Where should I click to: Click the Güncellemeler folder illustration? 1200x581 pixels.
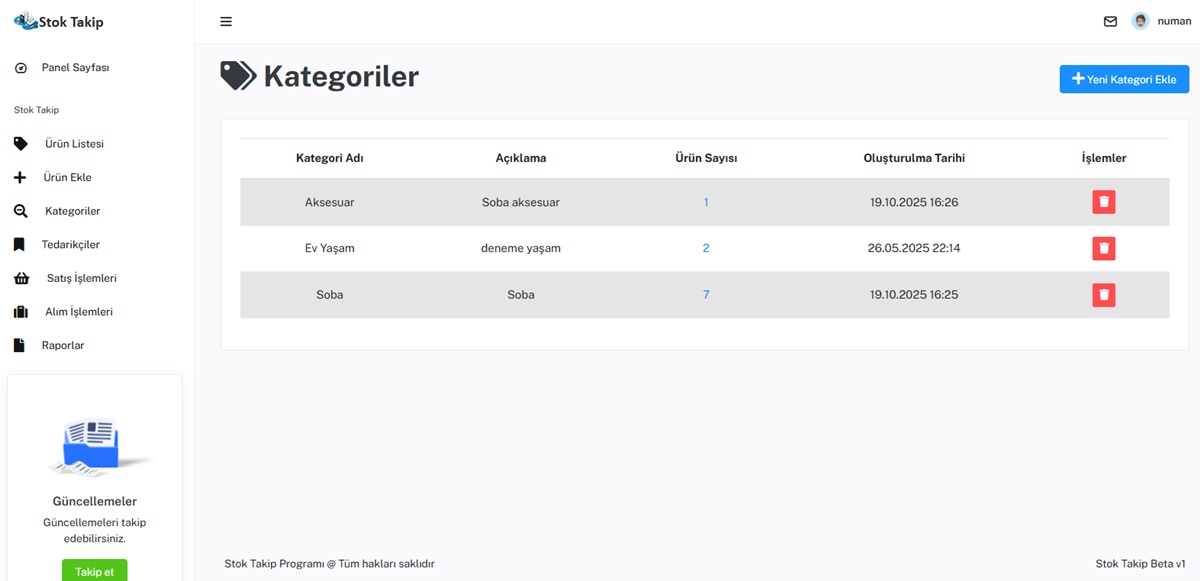[x=94, y=446]
